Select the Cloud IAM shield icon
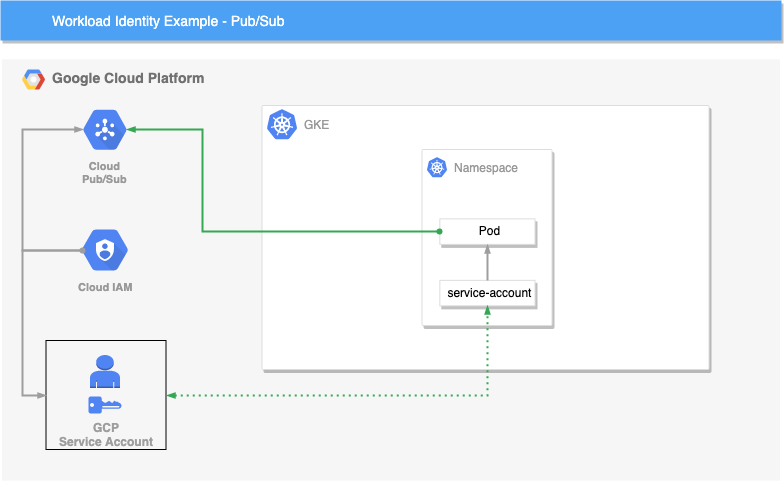This screenshot has width=784, height=481. coord(105,250)
